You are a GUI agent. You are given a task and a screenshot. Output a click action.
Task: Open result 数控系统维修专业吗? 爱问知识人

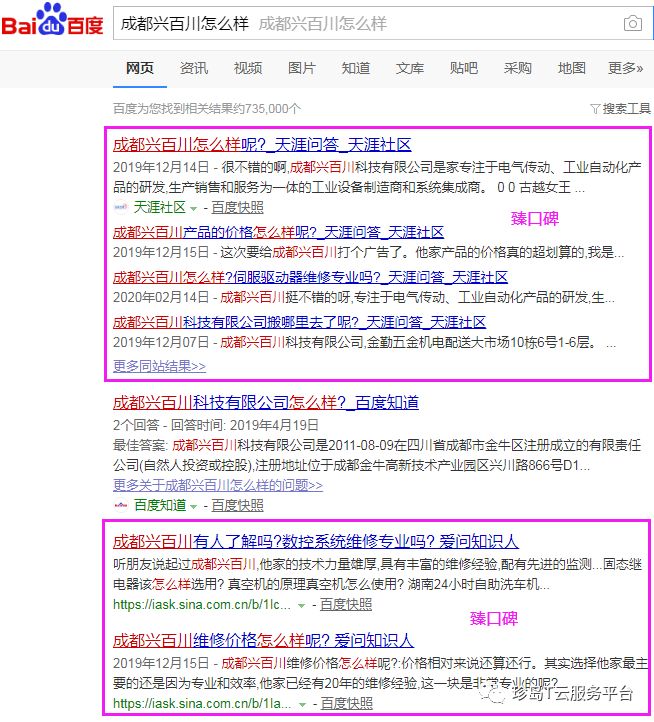(316, 542)
